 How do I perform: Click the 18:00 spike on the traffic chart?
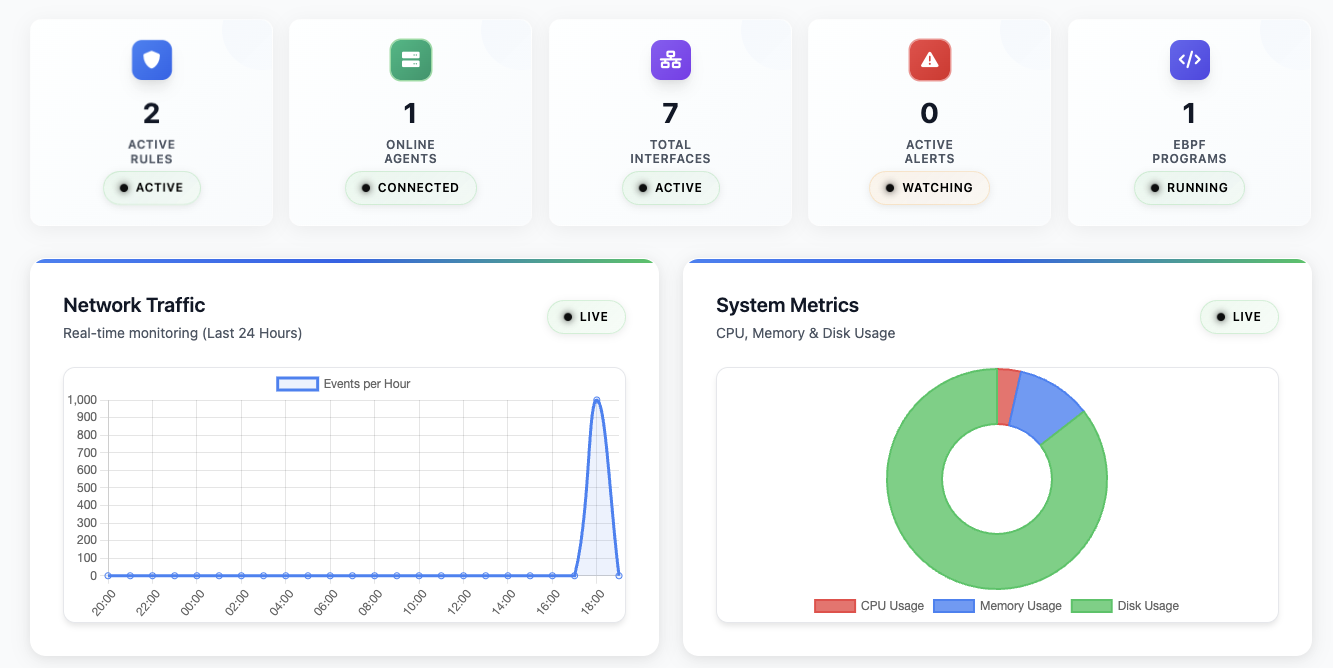coord(598,399)
